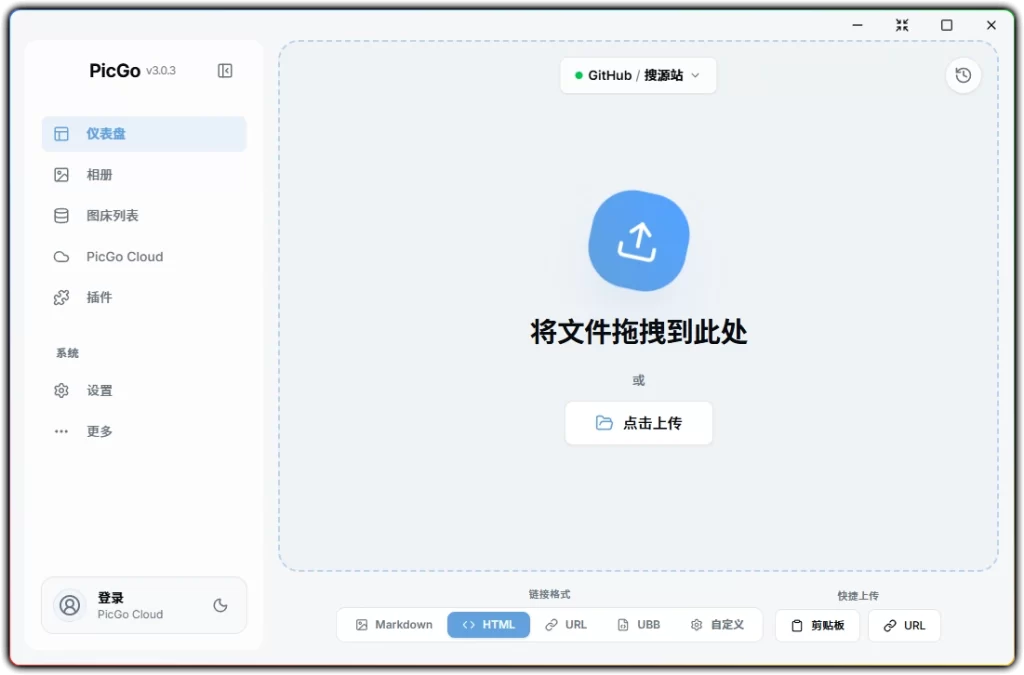Close the PicGo window
The width and height of the screenshot is (1024, 675).
[991, 25]
